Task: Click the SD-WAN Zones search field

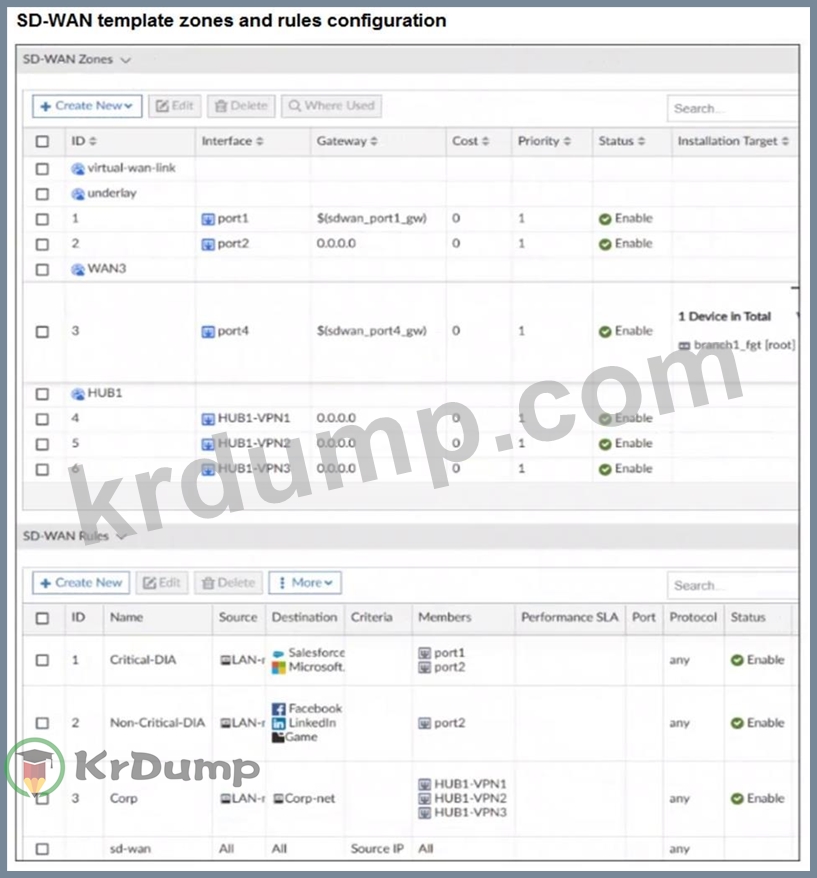Action: coord(732,108)
